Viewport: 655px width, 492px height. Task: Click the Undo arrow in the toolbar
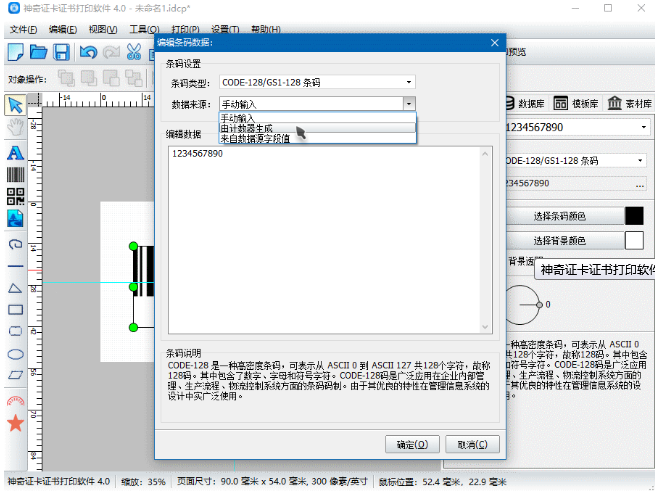click(88, 52)
